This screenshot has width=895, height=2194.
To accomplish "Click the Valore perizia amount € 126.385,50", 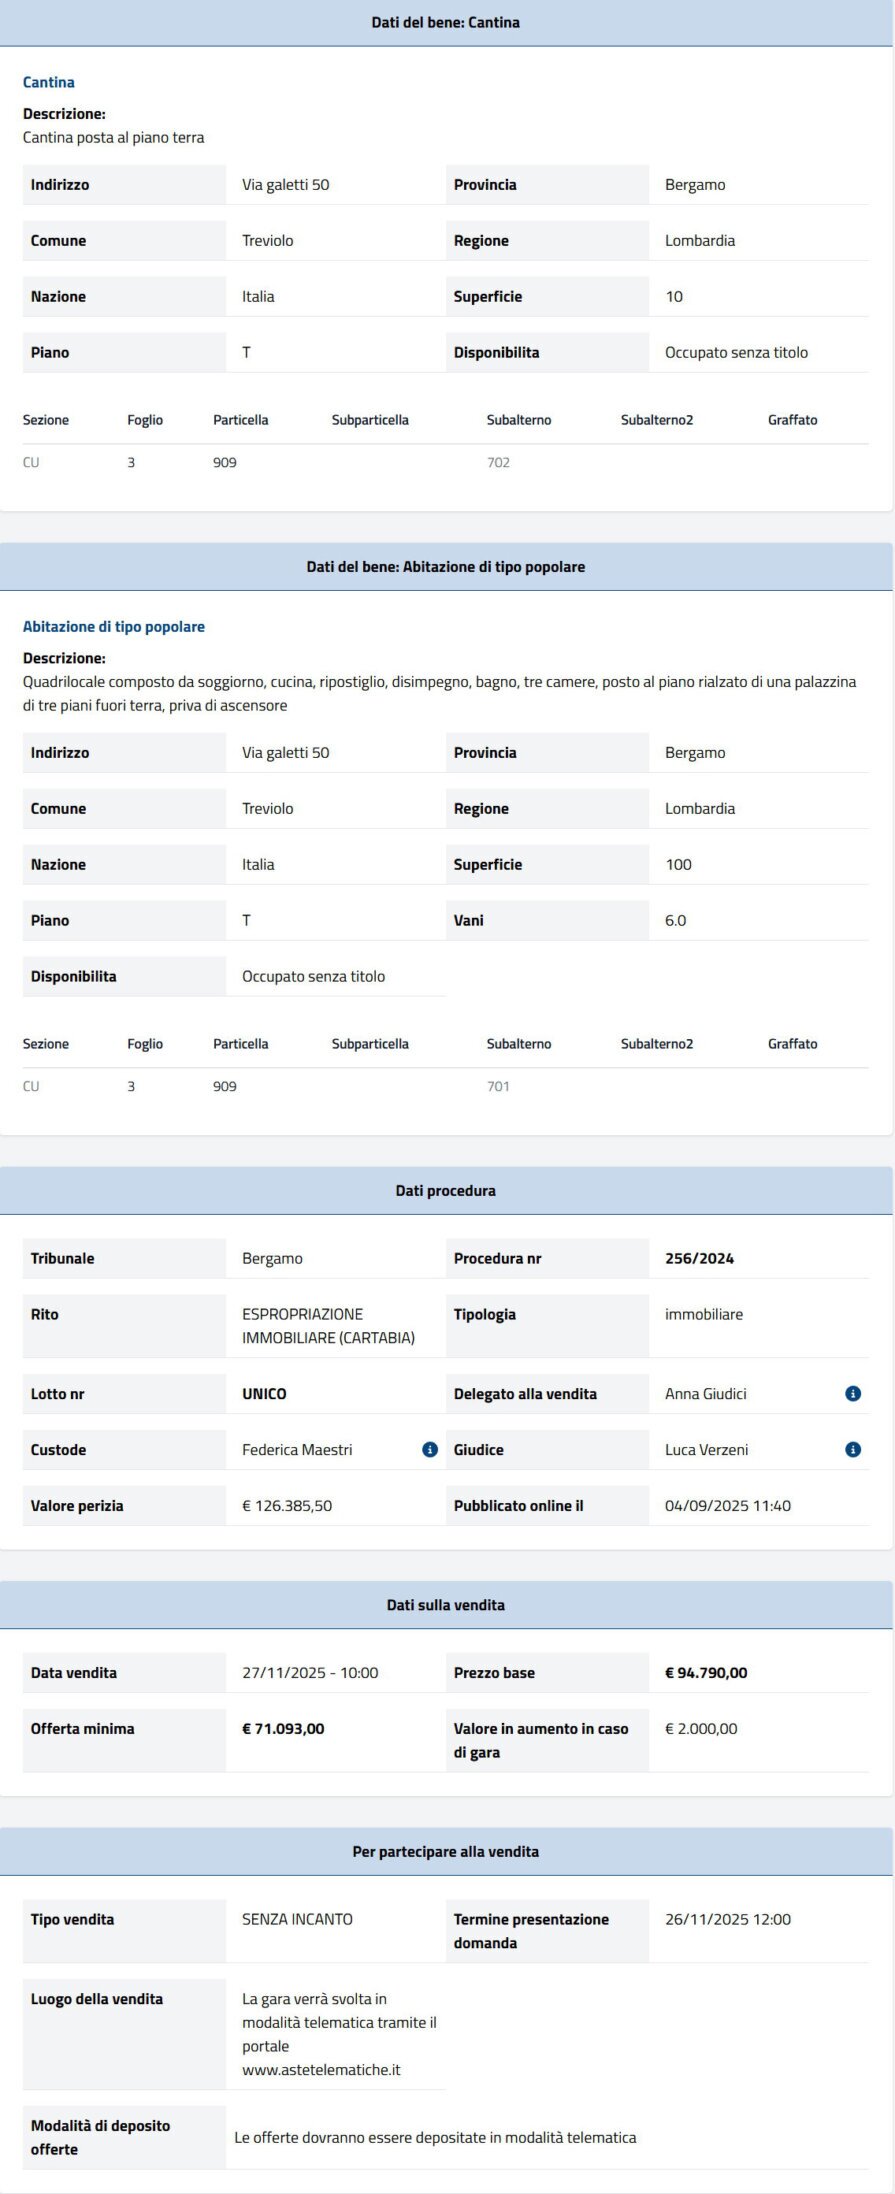I will point(287,1505).
